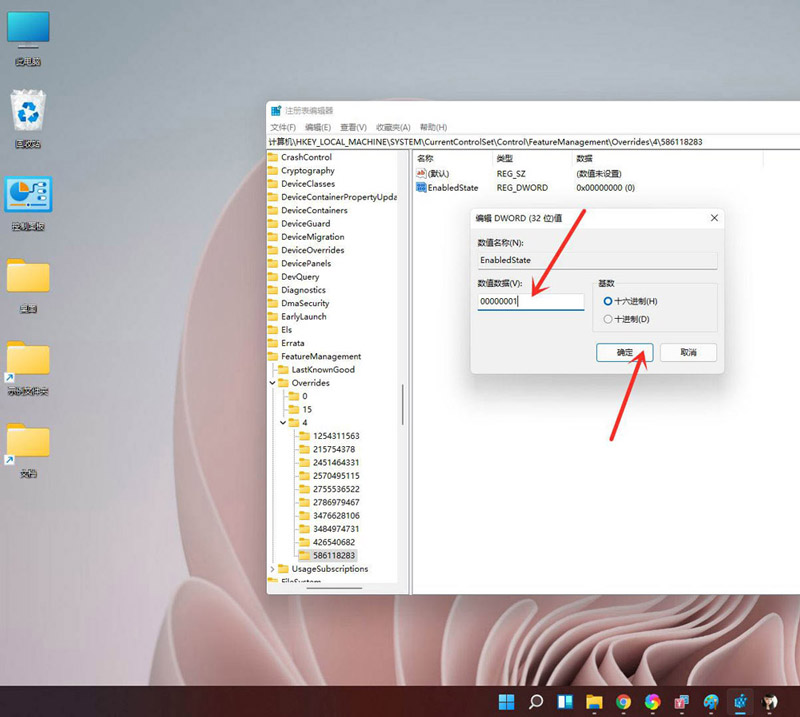
Task: Collapse the folder 4 tree node
Action: click(x=283, y=423)
